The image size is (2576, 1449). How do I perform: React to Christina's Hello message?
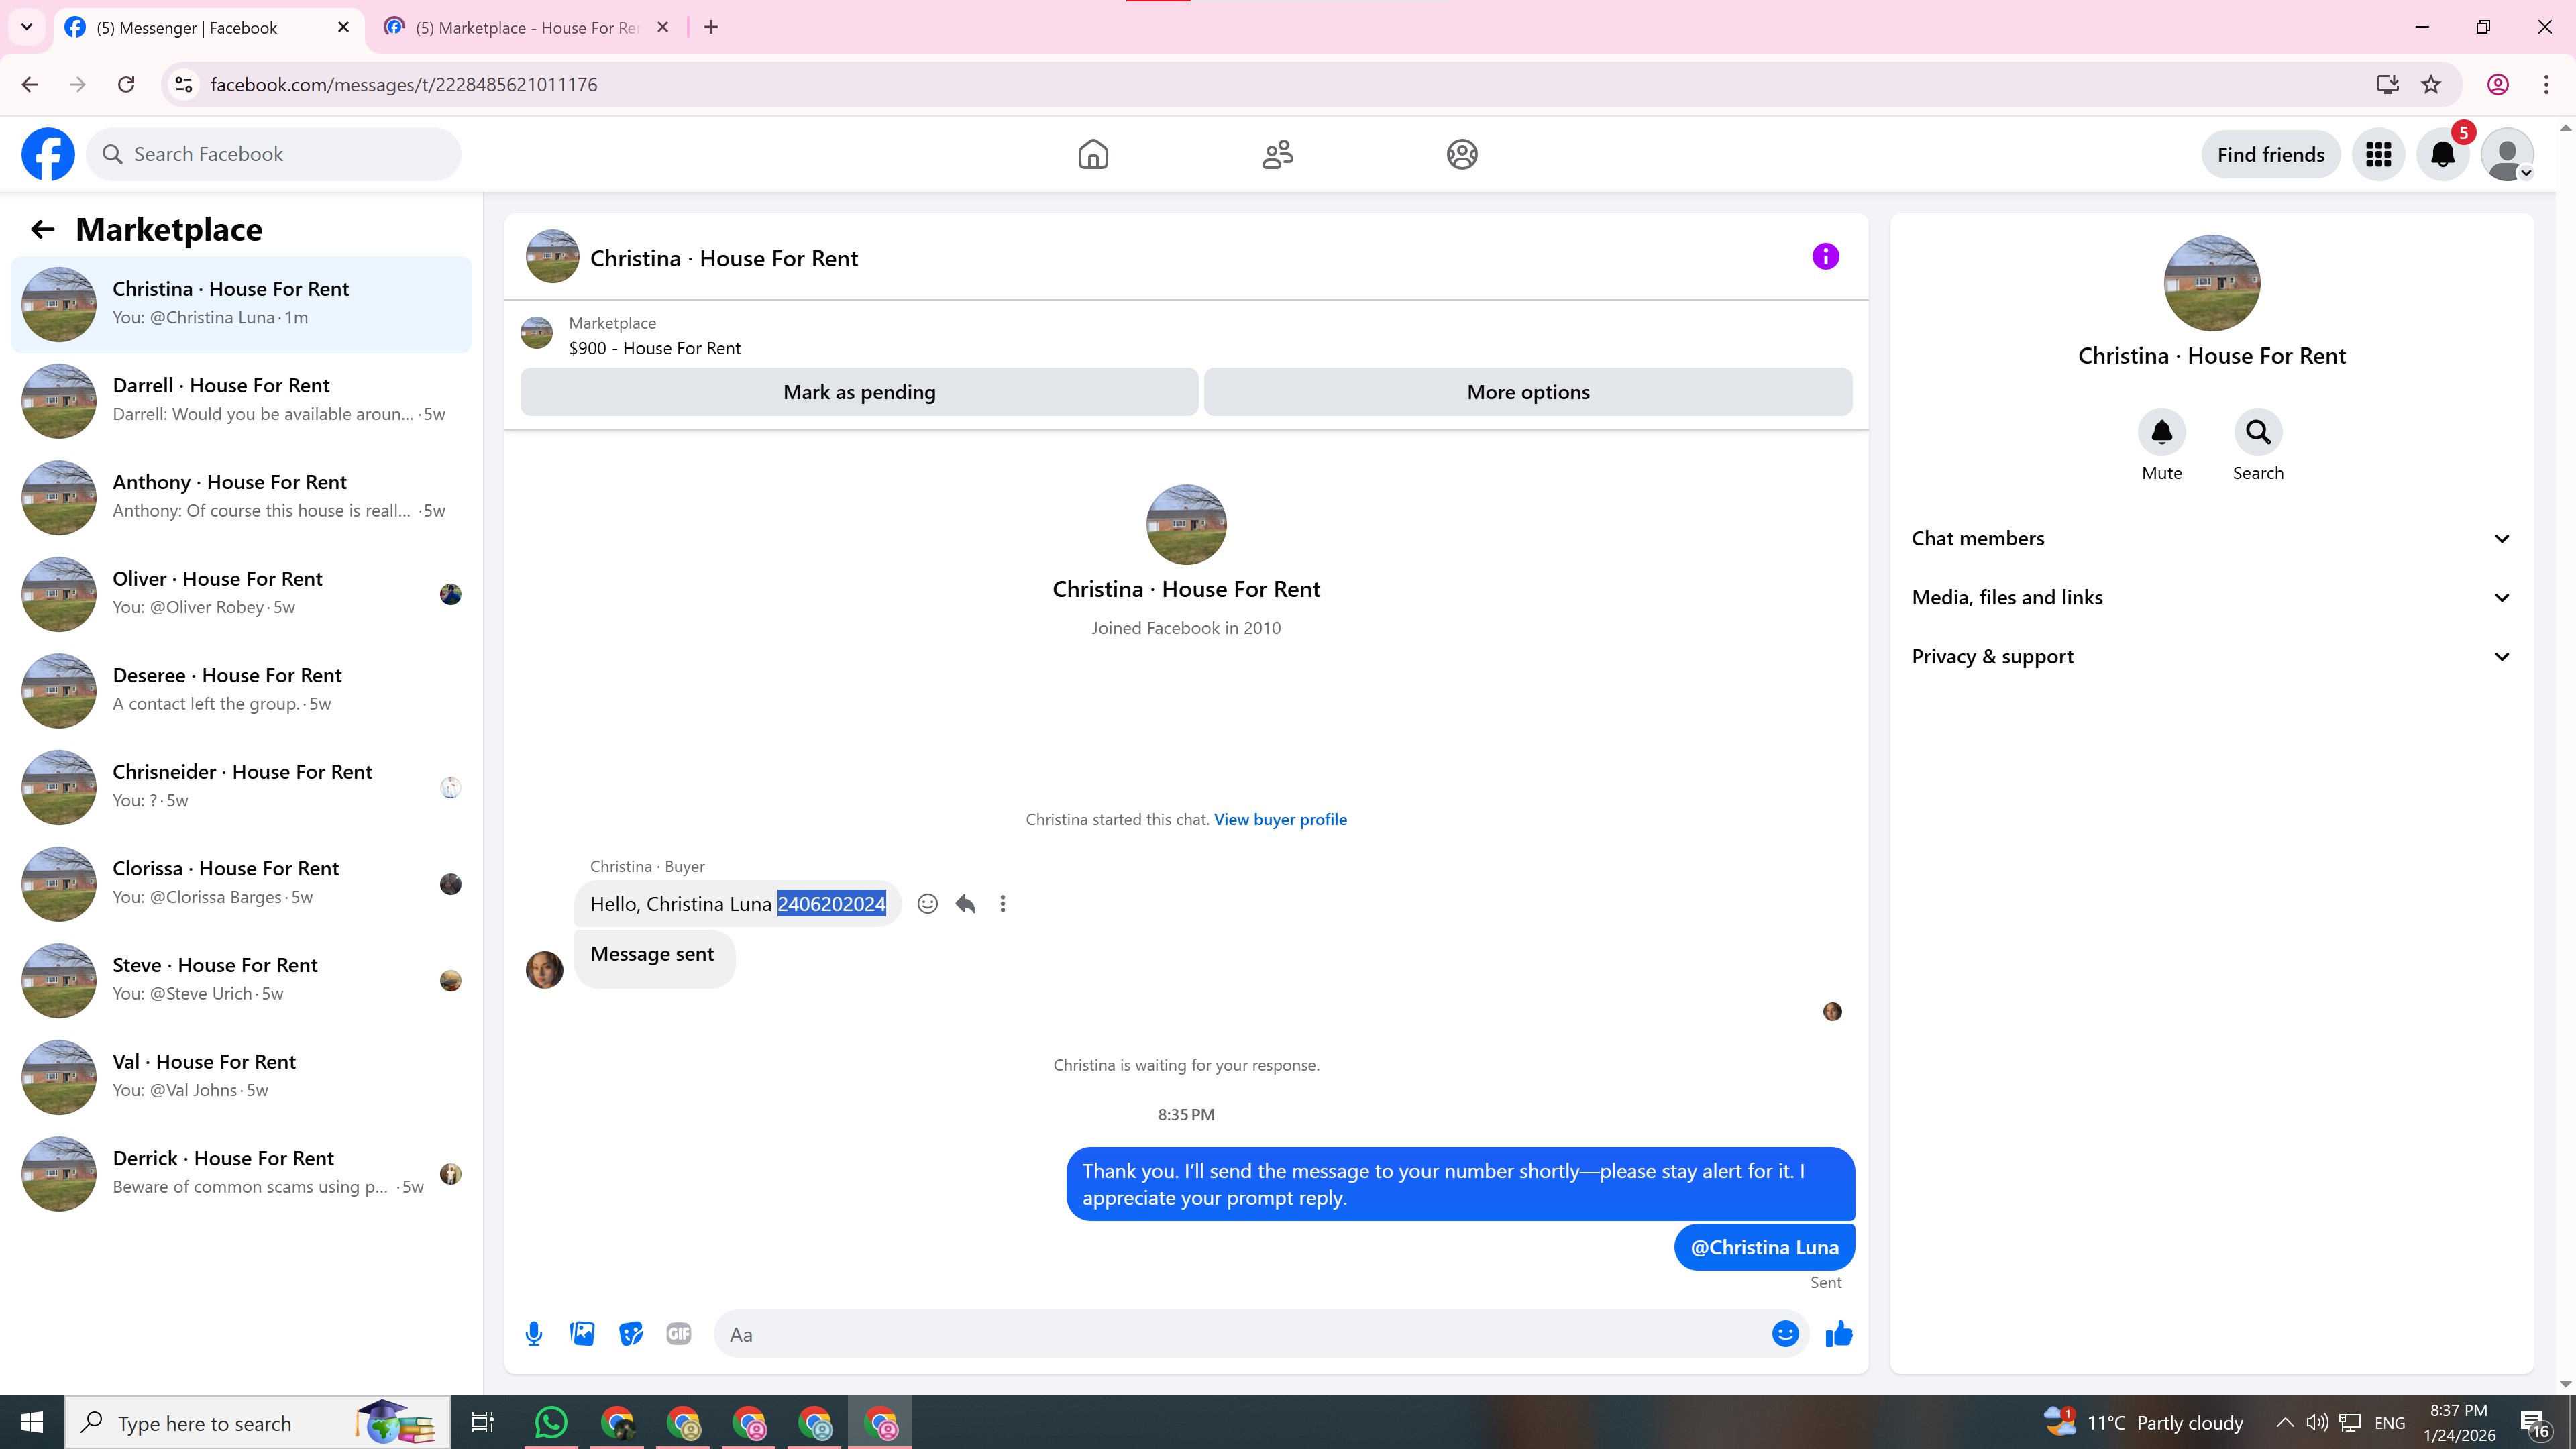tap(927, 904)
